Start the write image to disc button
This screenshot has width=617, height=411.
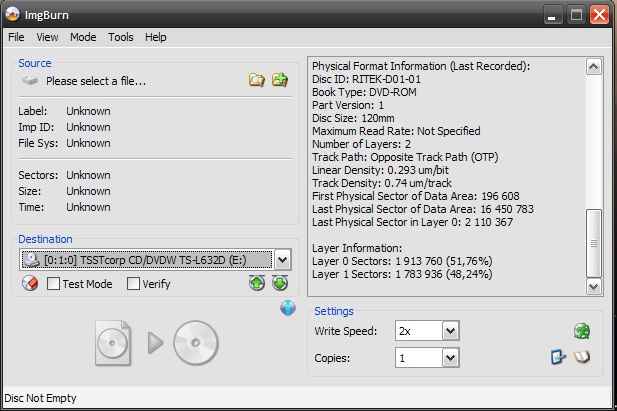point(157,343)
